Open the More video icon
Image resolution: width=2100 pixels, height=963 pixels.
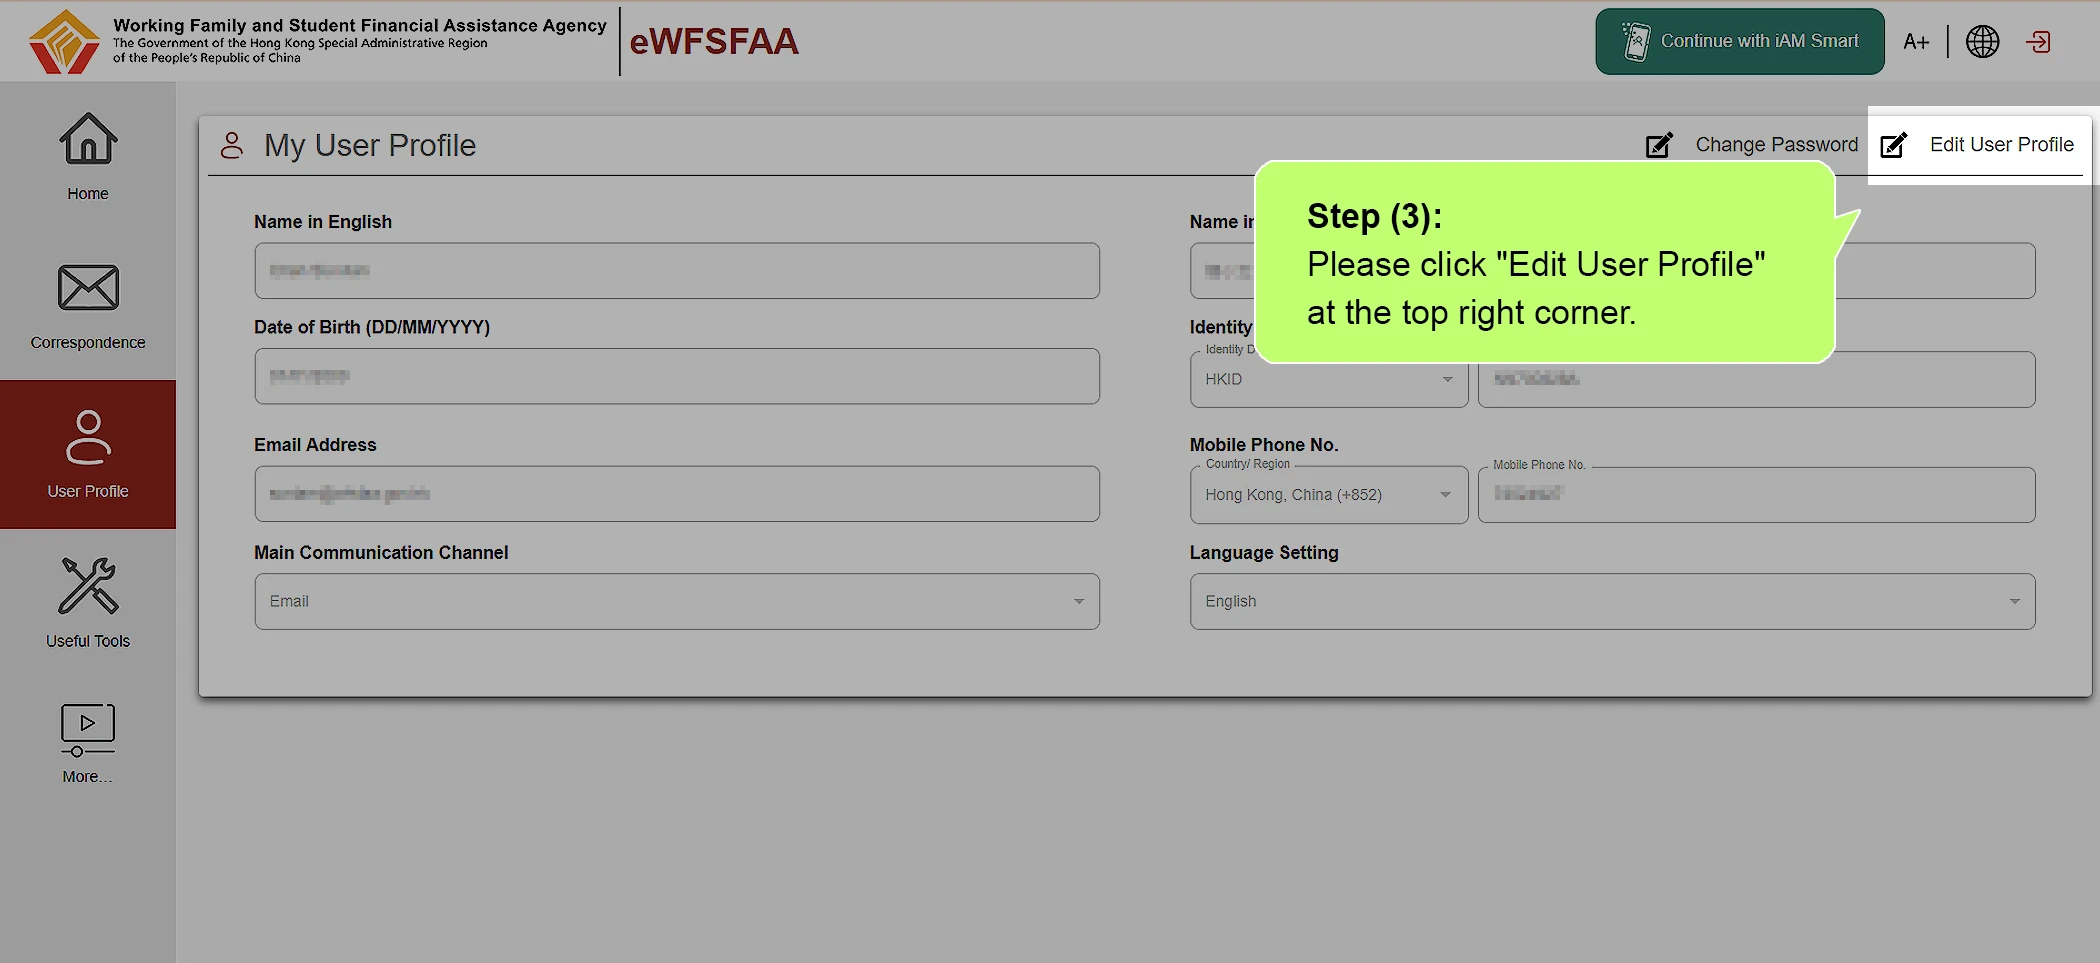pos(88,730)
